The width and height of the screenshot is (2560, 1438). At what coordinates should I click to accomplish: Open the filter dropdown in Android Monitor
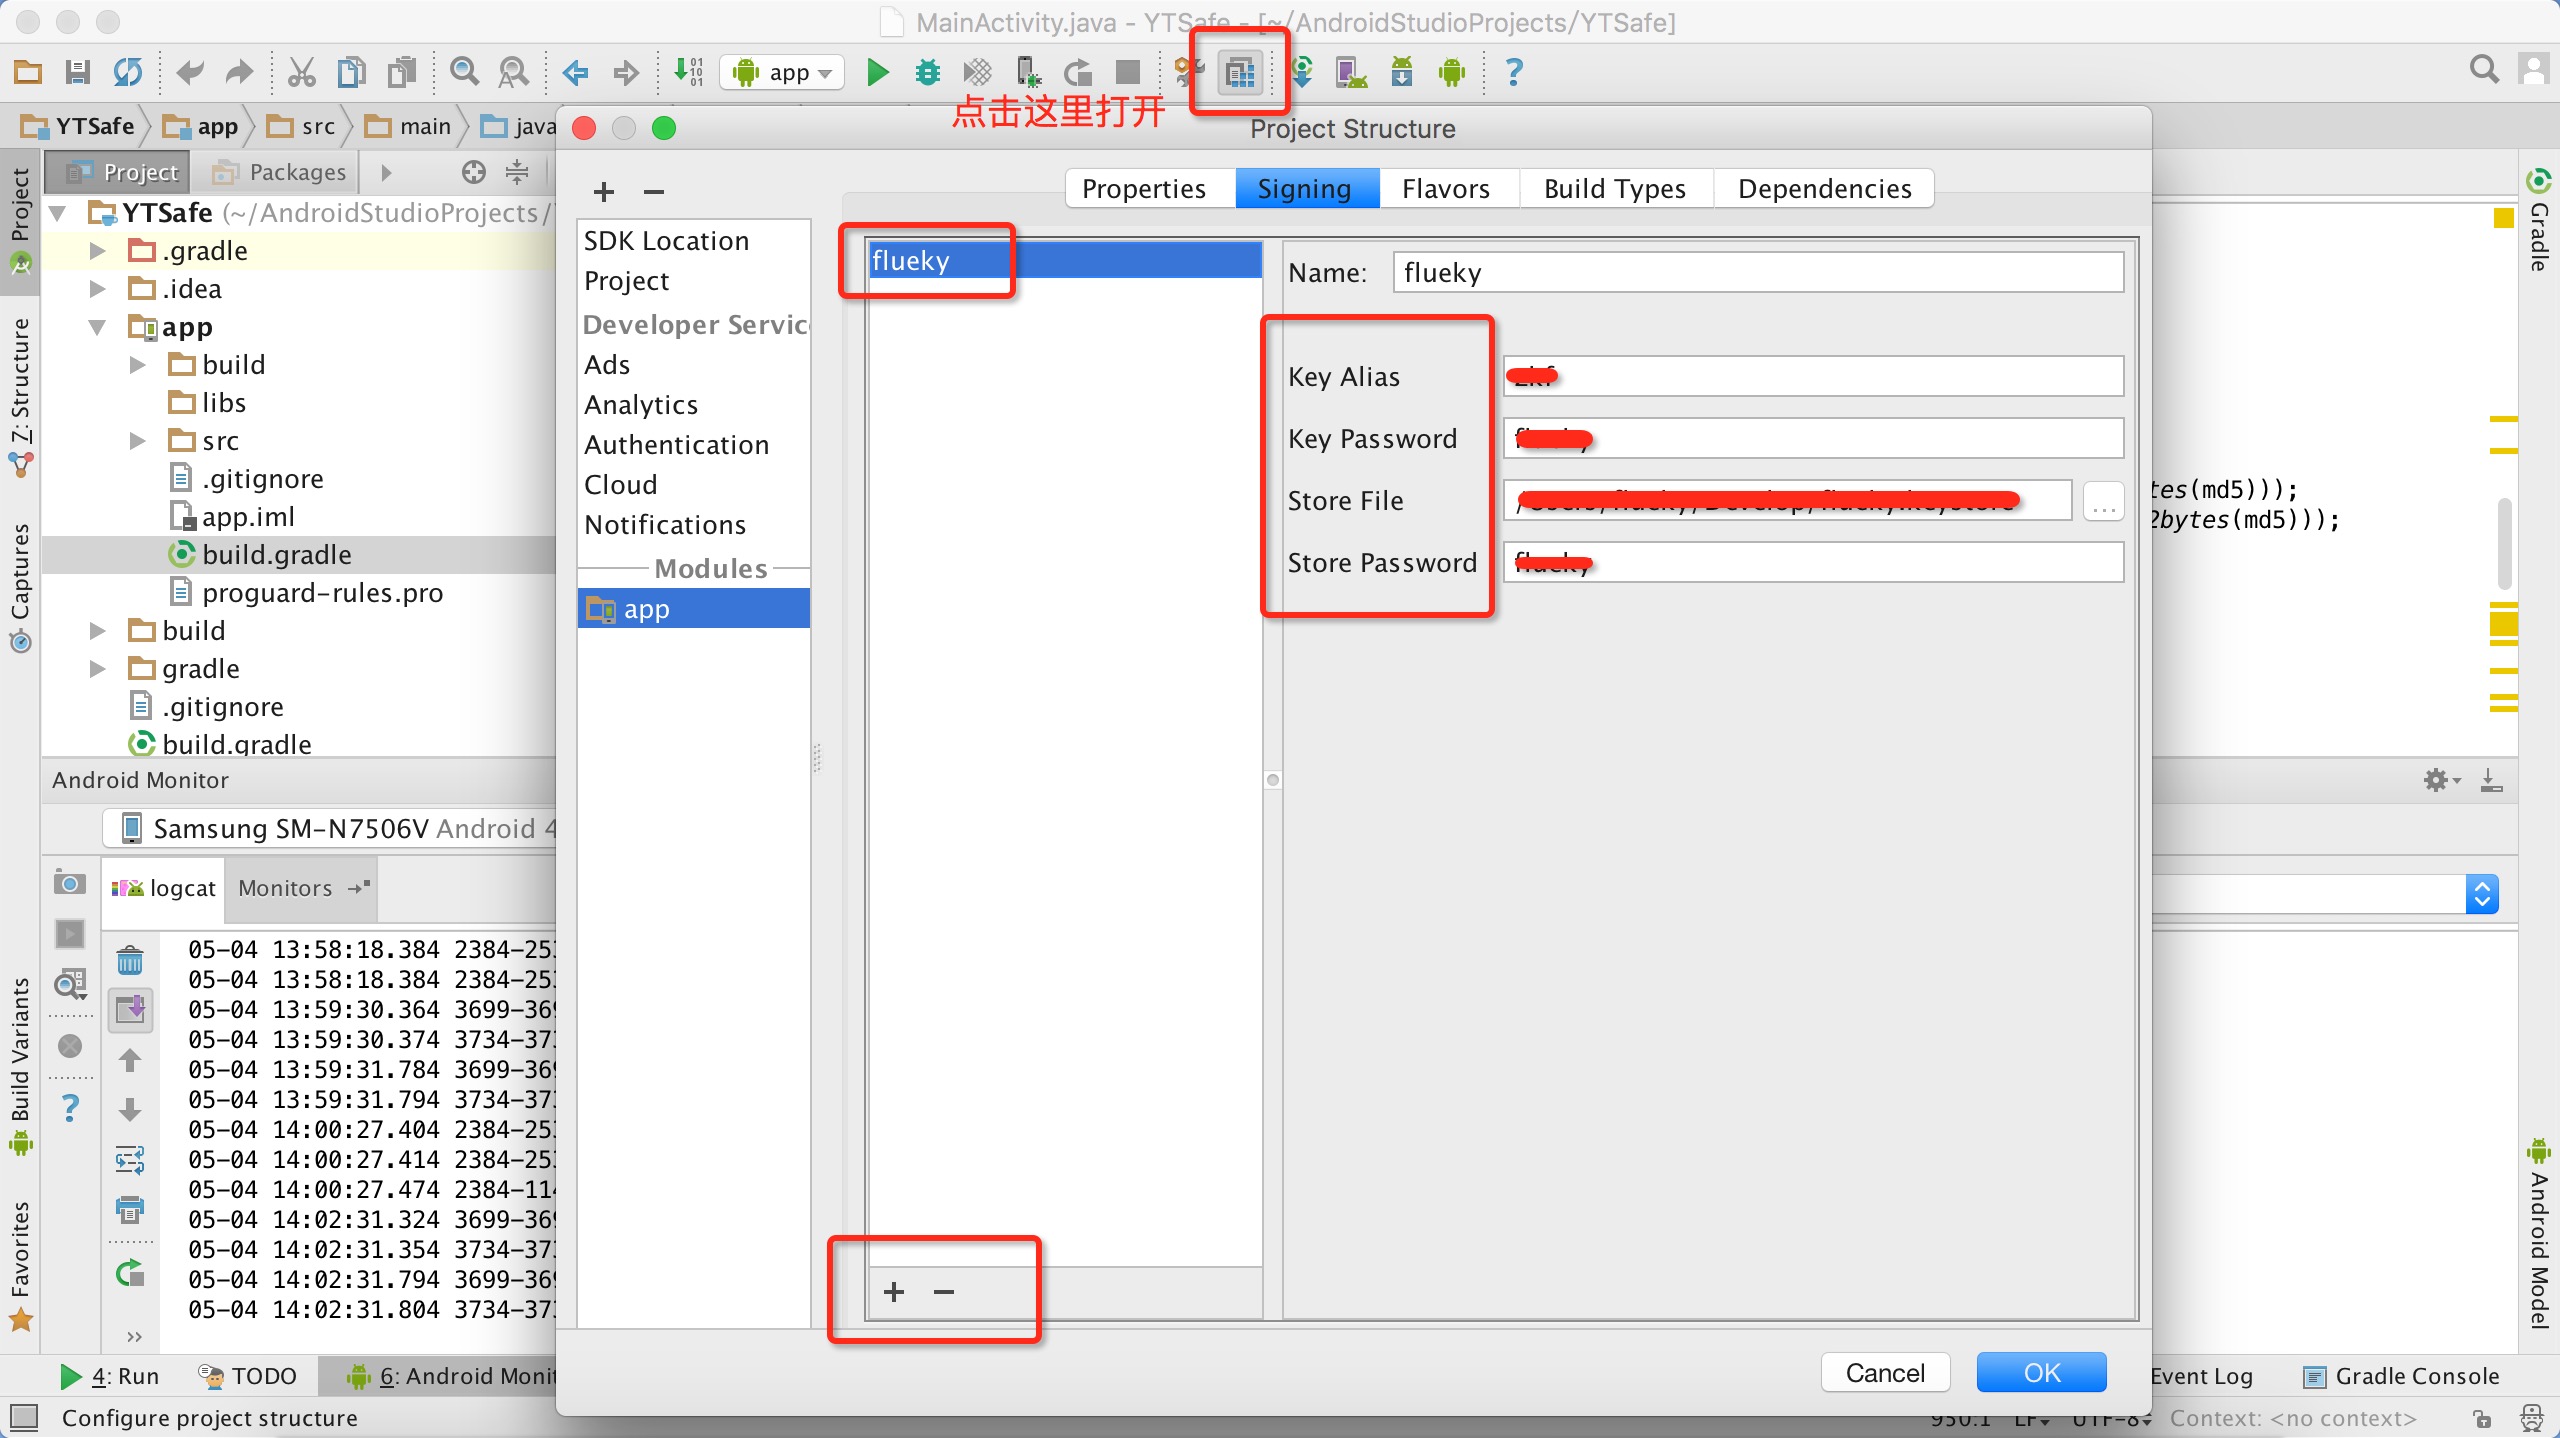pos(2481,894)
